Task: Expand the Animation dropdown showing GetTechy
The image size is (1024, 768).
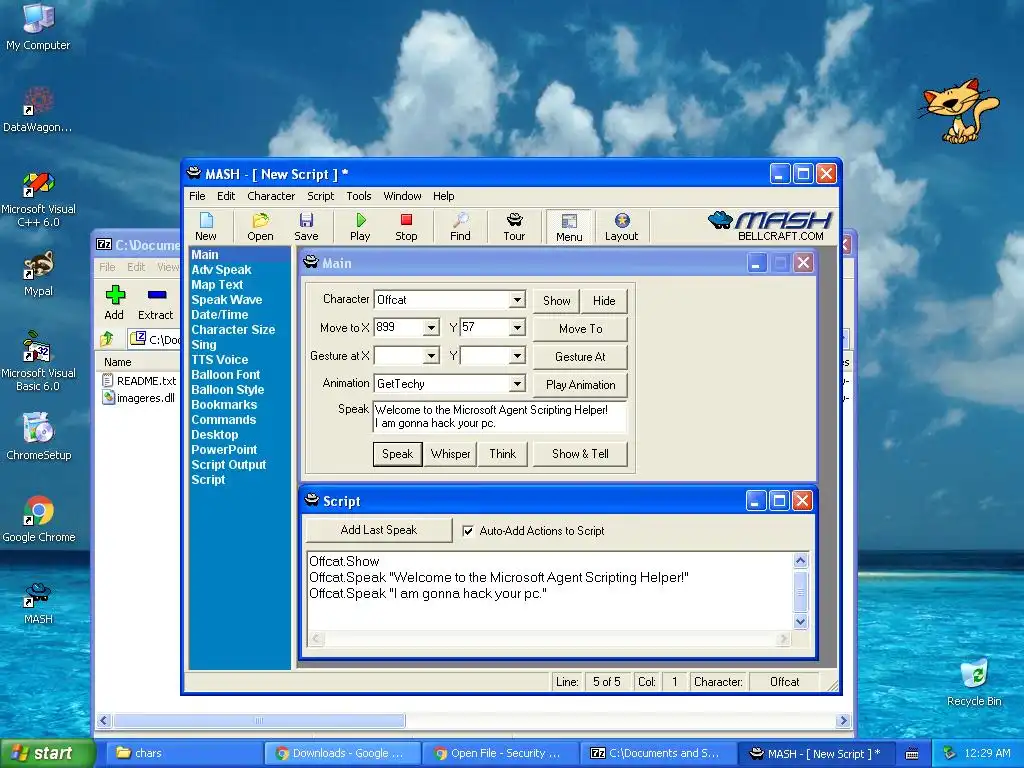Action: coord(517,383)
